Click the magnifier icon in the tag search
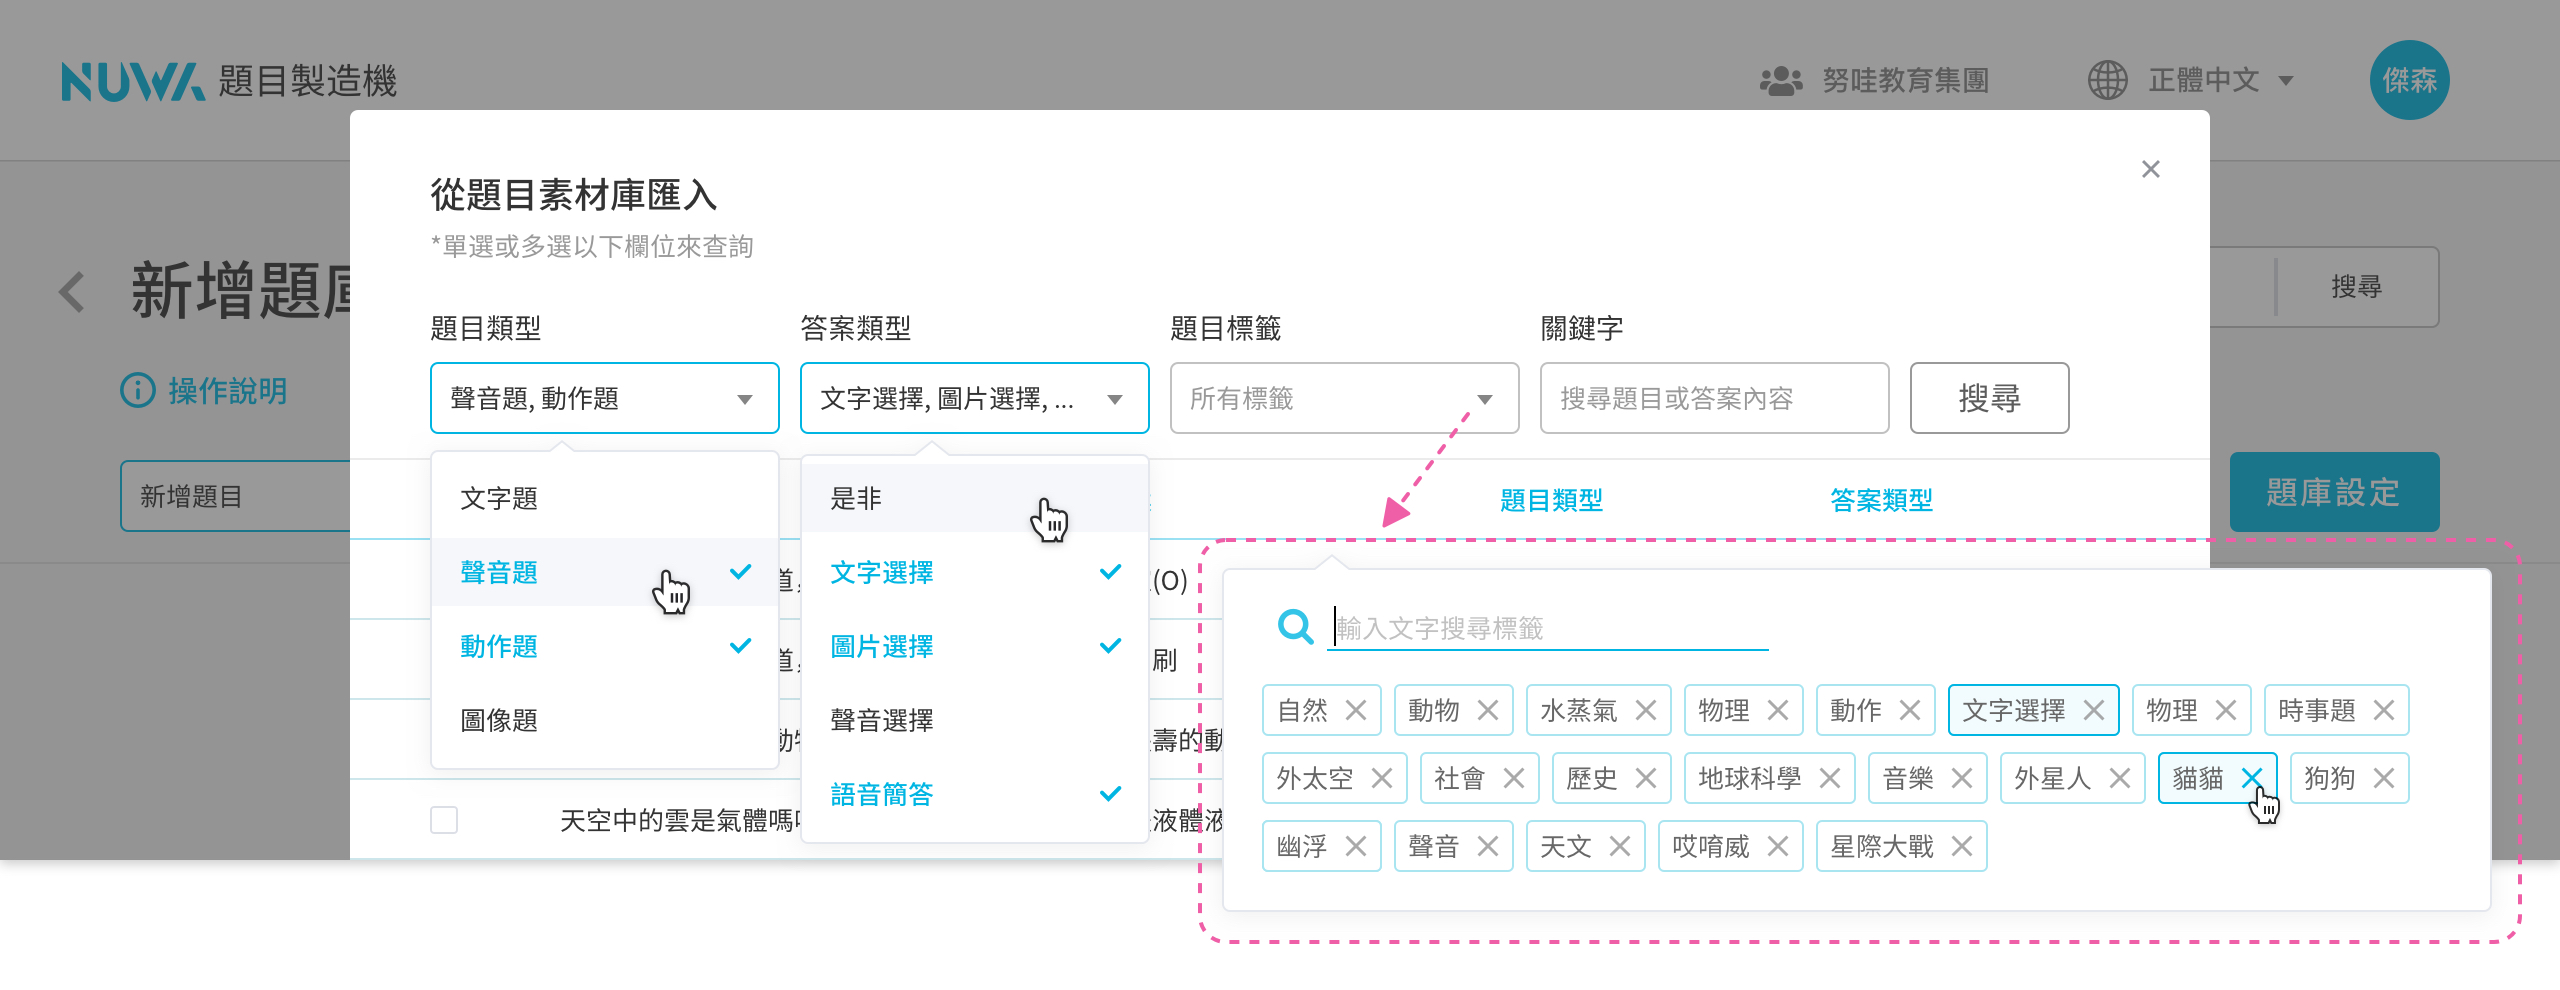The image size is (2560, 990). coord(1296,627)
